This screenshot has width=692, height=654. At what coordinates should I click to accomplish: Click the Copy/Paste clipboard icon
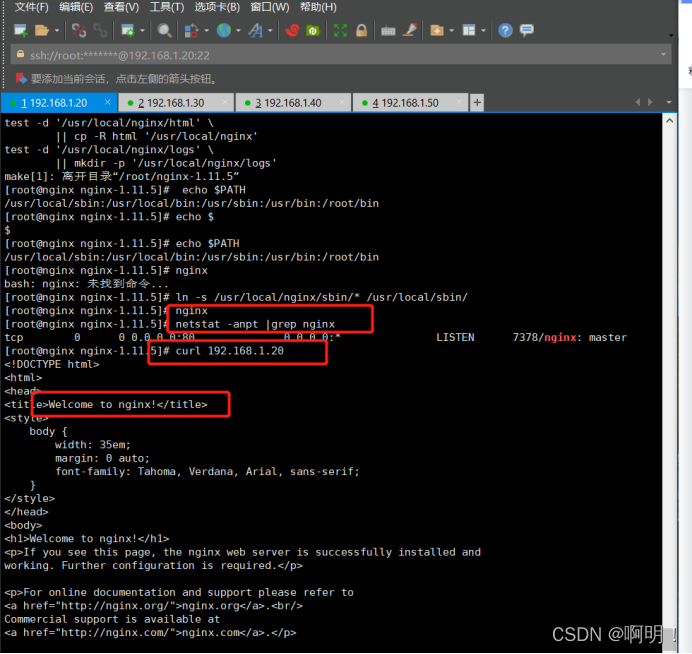tap(191, 30)
